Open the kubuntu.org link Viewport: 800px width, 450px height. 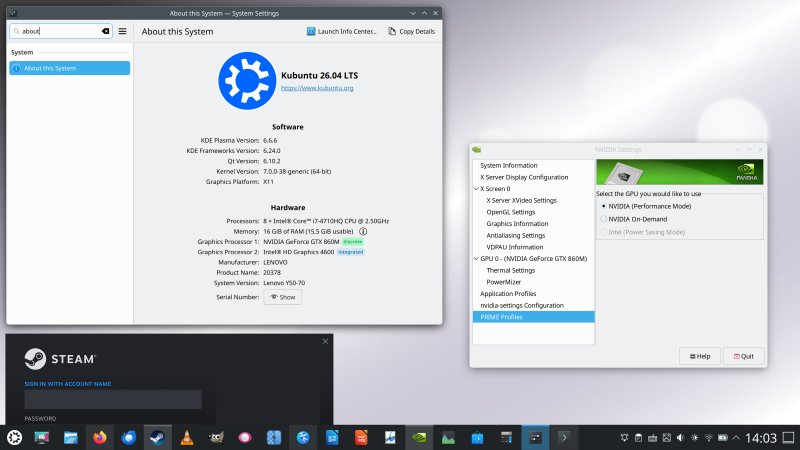[x=317, y=88]
